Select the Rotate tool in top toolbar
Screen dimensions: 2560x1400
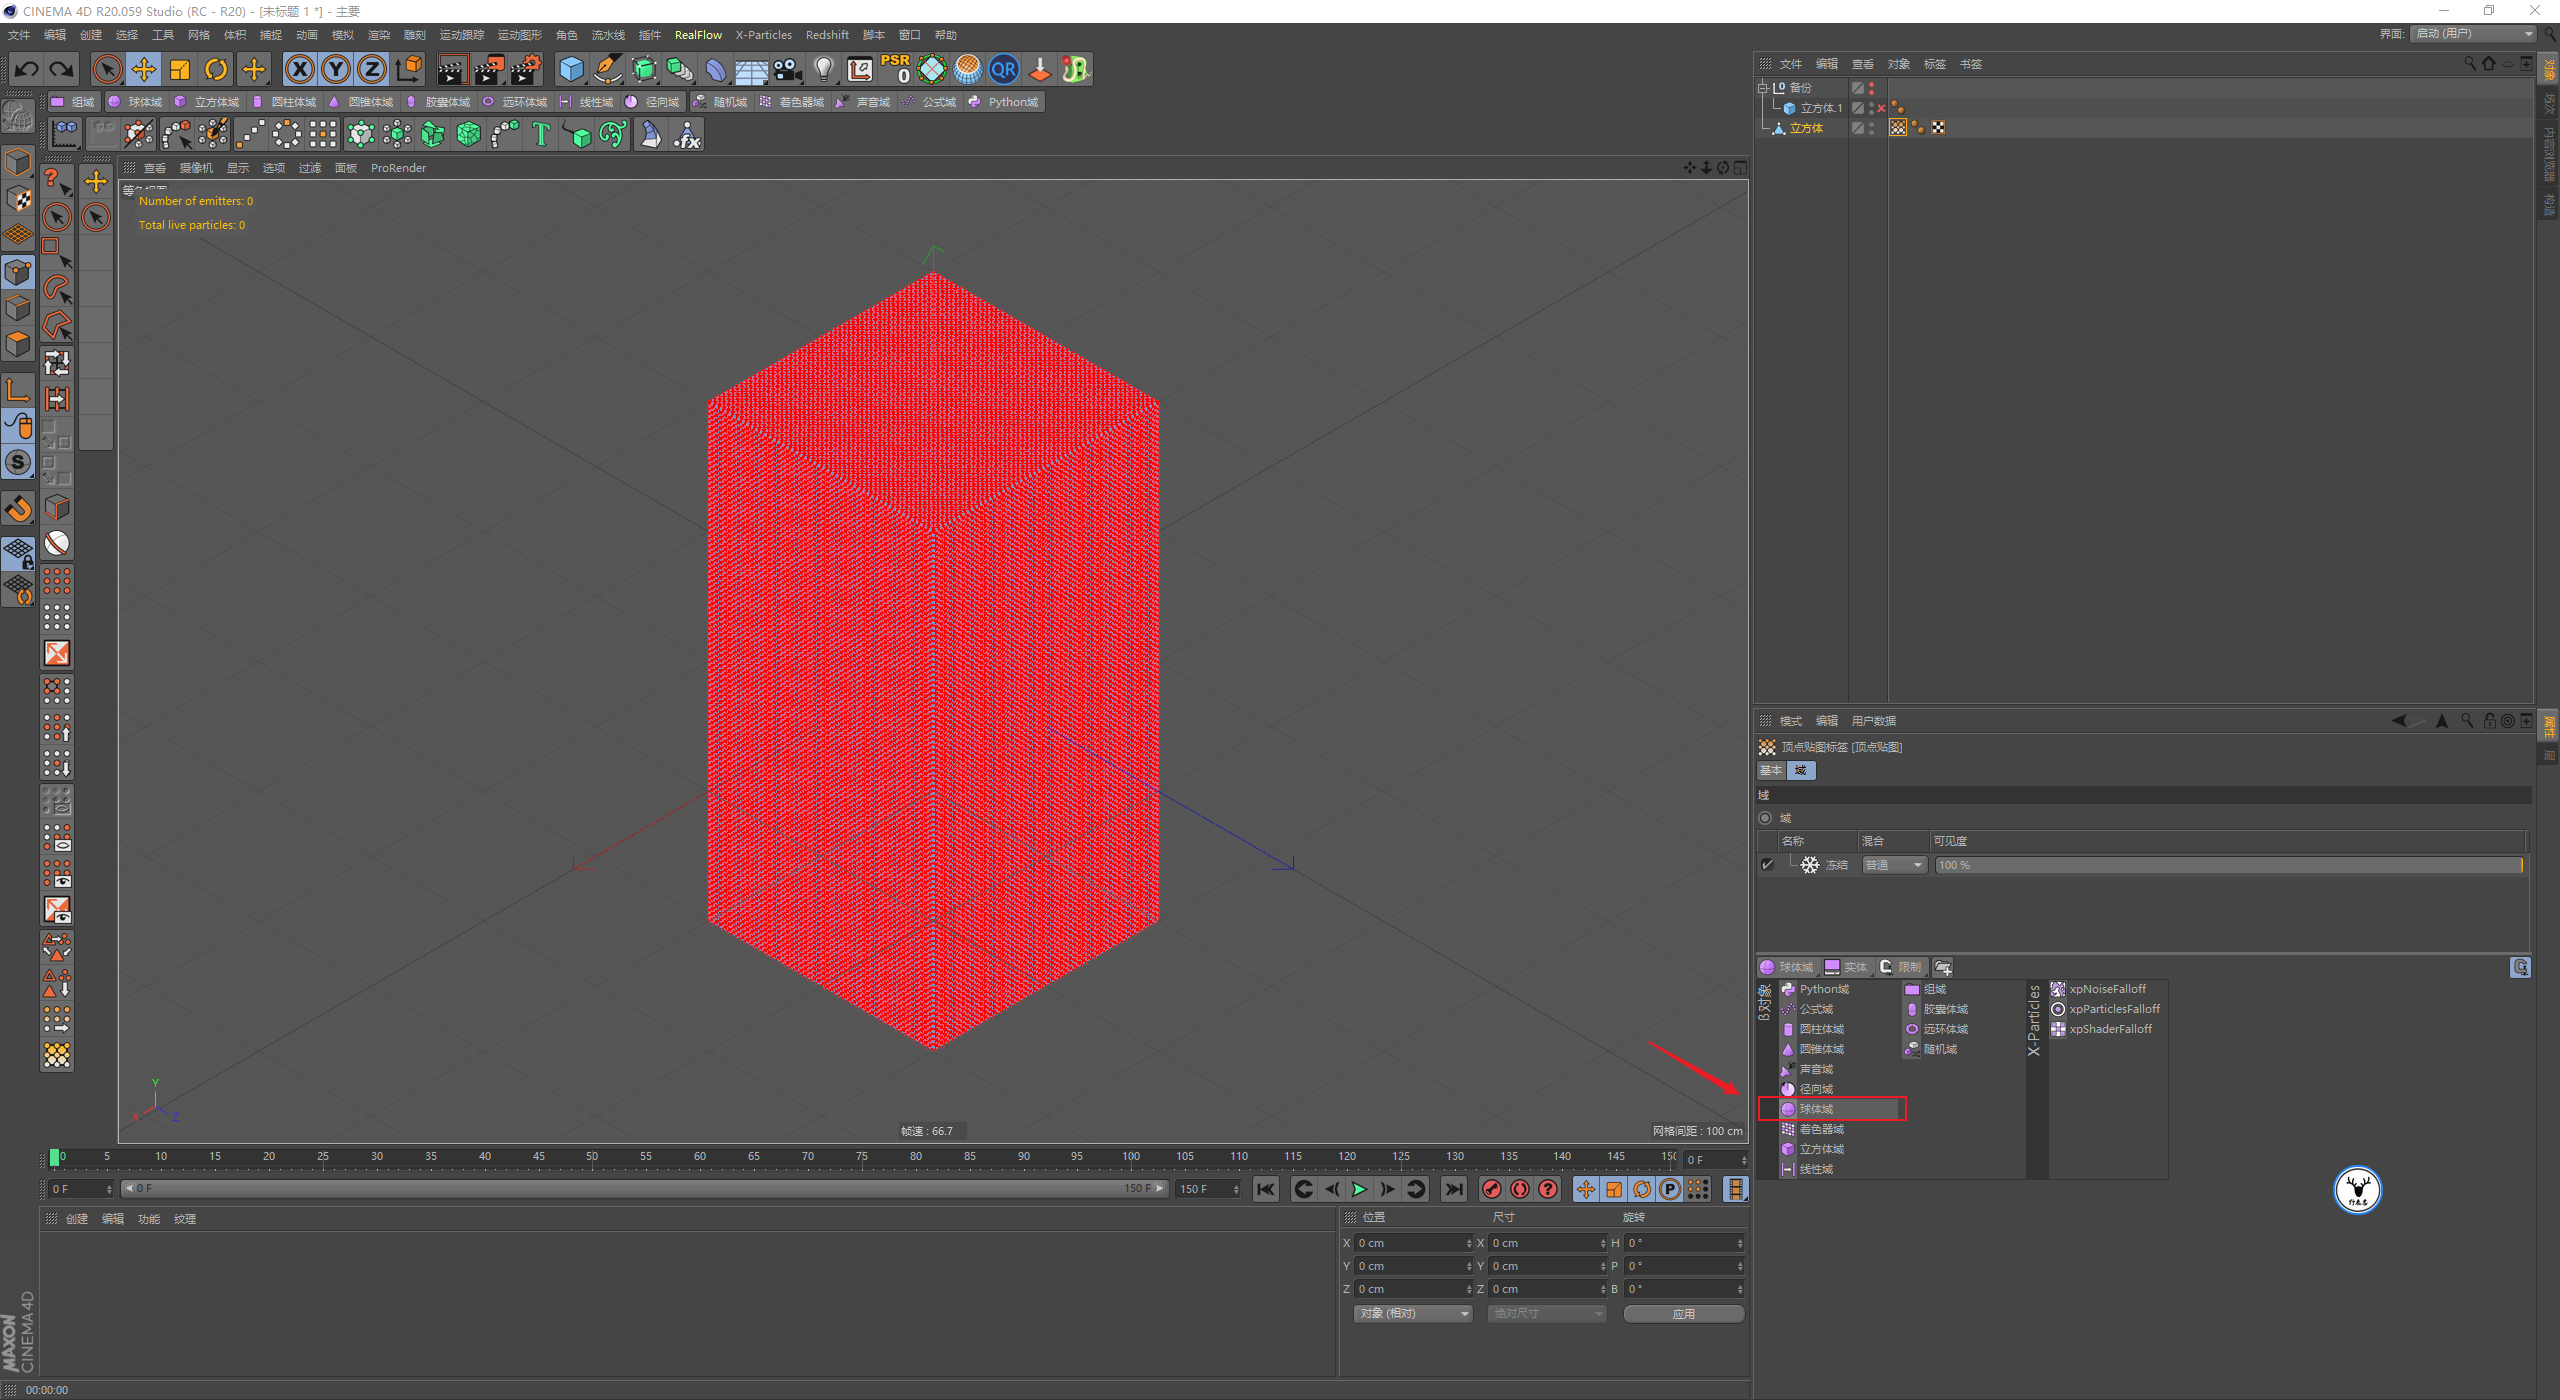pyautogui.click(x=216, y=69)
